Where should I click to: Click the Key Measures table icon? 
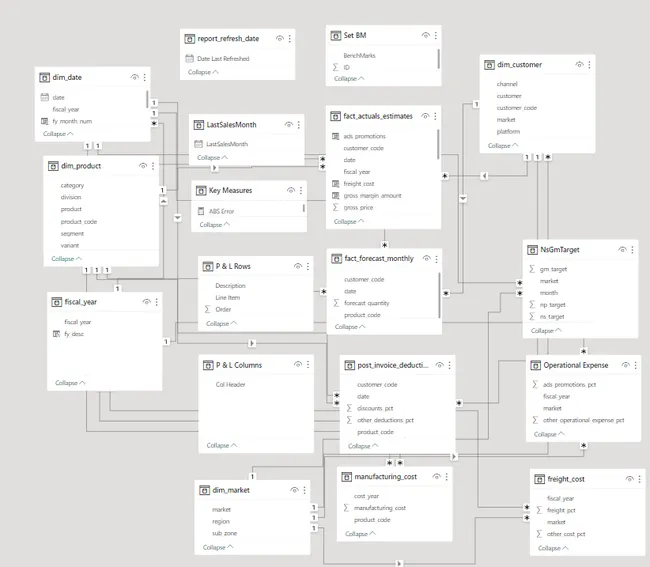pyautogui.click(x=201, y=191)
